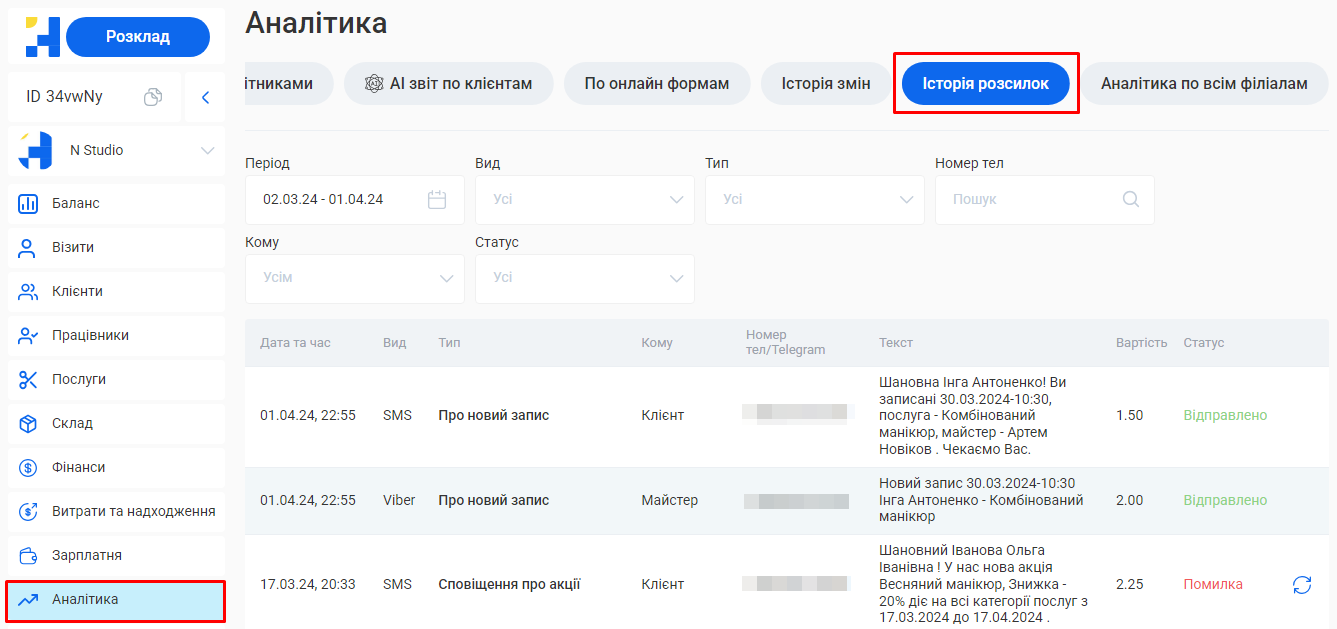Click the search magnifier icon

pyautogui.click(x=1130, y=200)
